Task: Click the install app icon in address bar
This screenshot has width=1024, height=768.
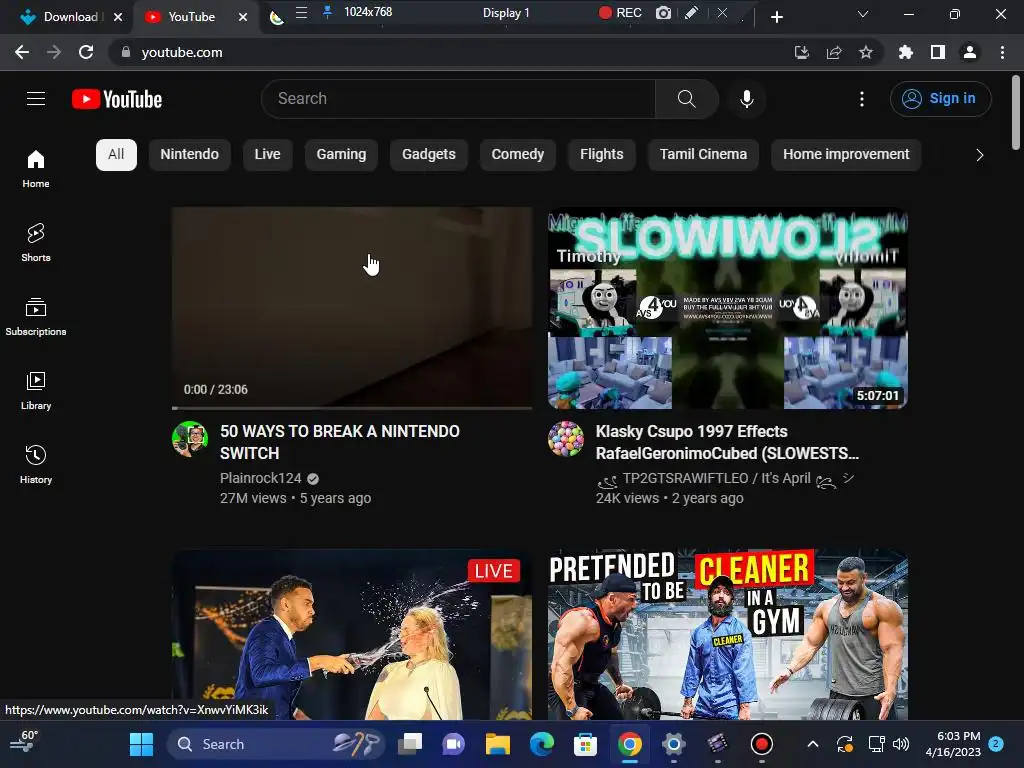Action: 801,52
